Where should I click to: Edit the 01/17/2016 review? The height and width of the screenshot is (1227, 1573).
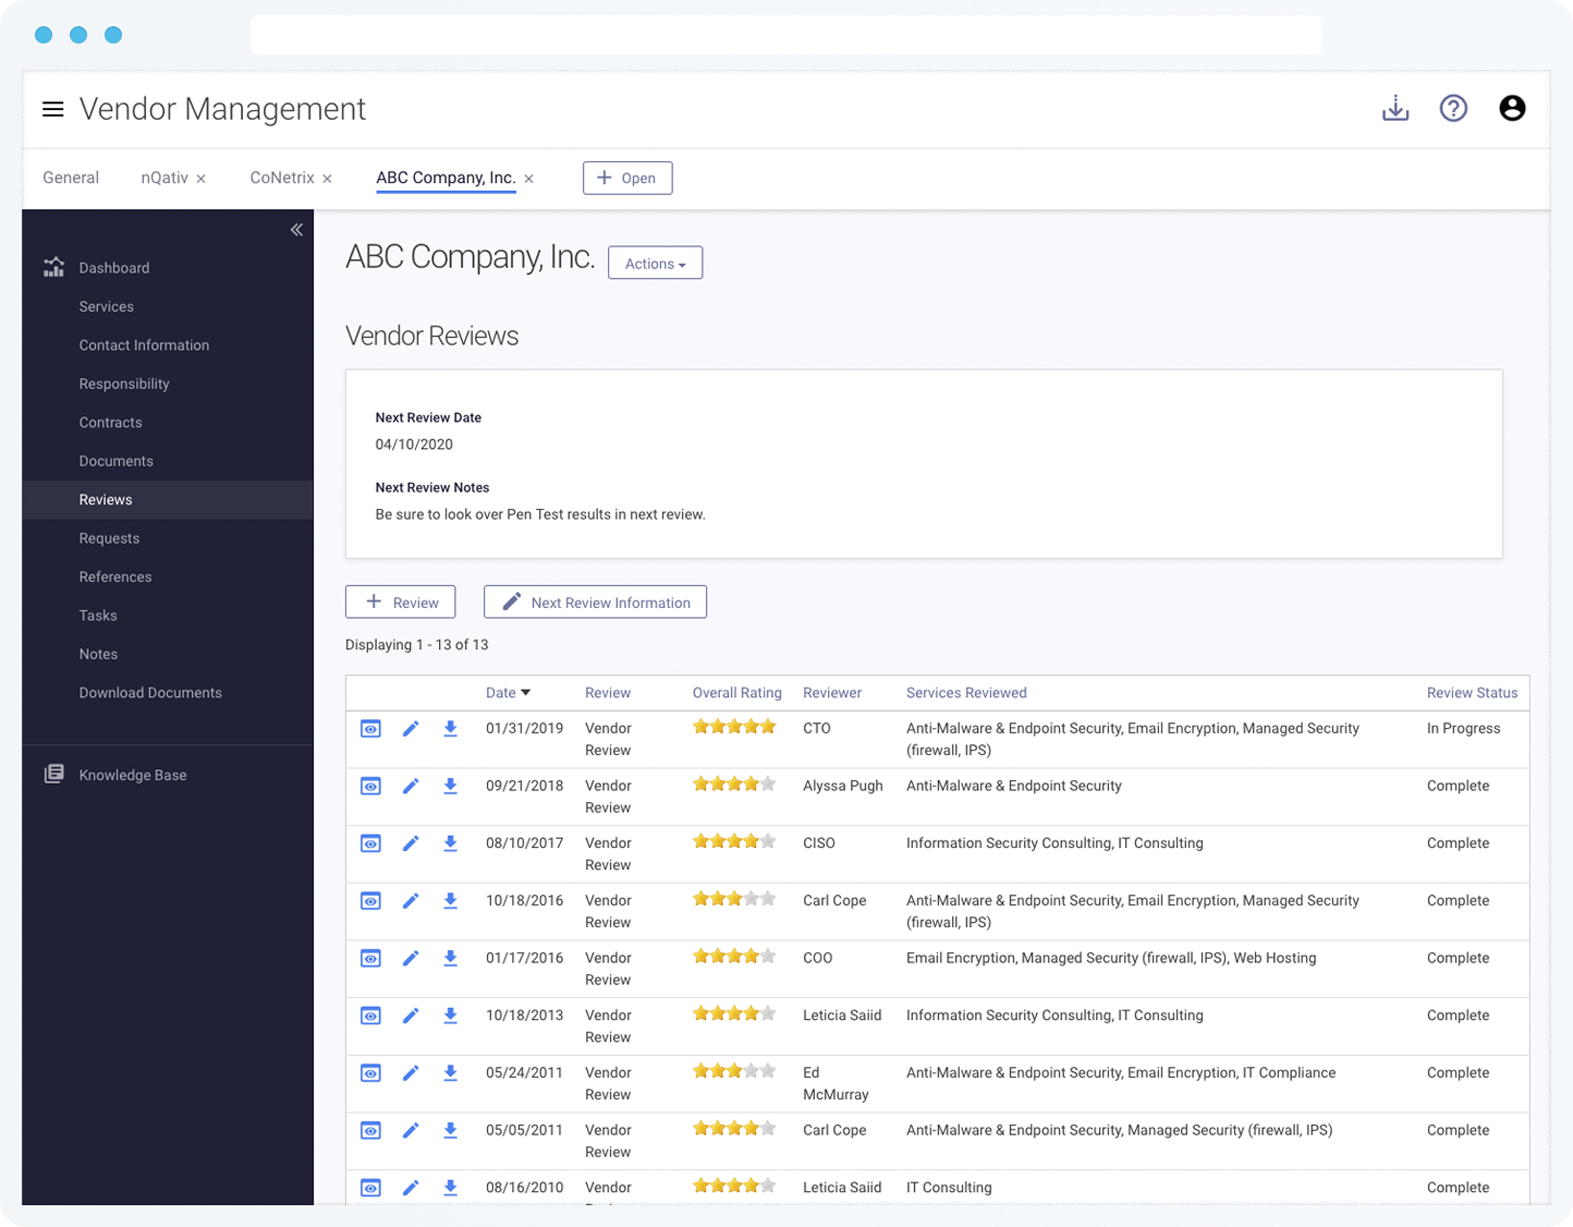tap(410, 959)
